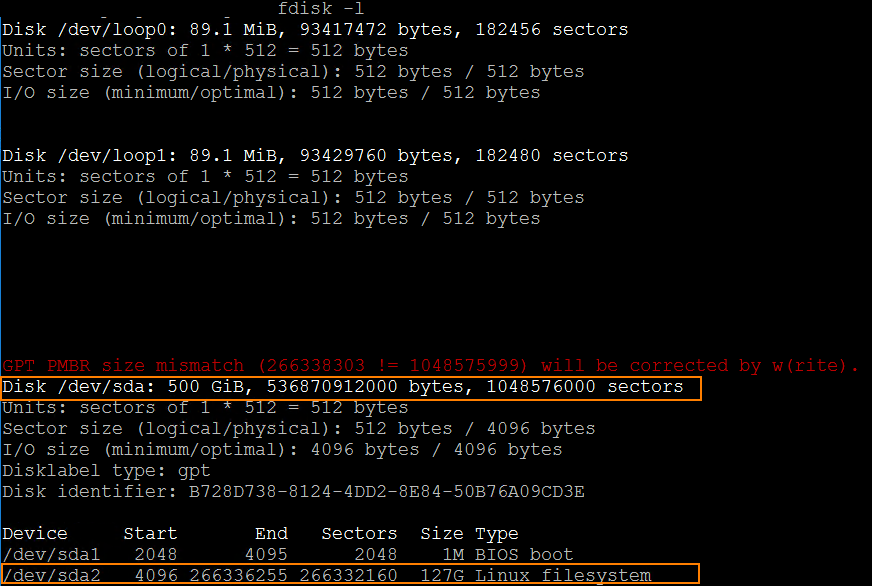Select the Disk /dev/loop0 line
Screen dimensions: 872x586
[315, 29]
